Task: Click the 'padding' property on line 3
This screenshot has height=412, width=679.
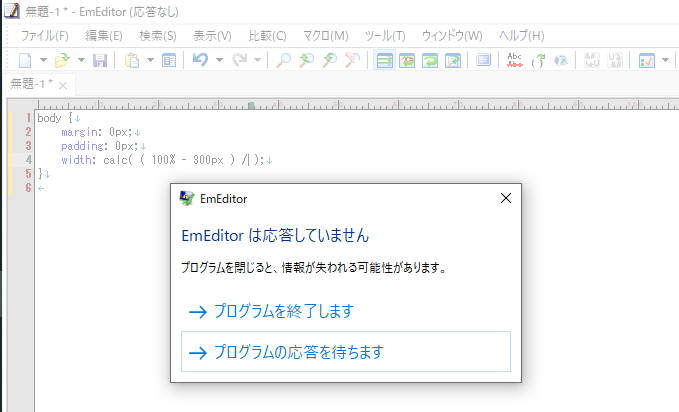Action: (x=82, y=146)
